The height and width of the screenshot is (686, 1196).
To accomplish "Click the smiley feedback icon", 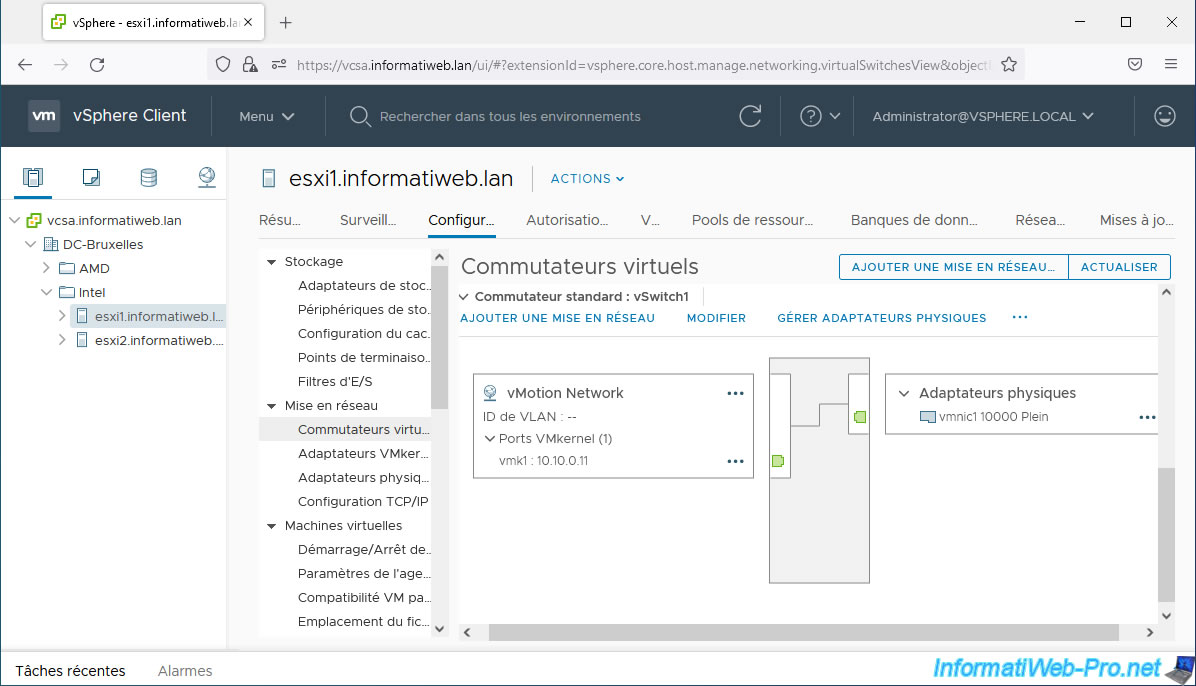I will click(x=1164, y=116).
